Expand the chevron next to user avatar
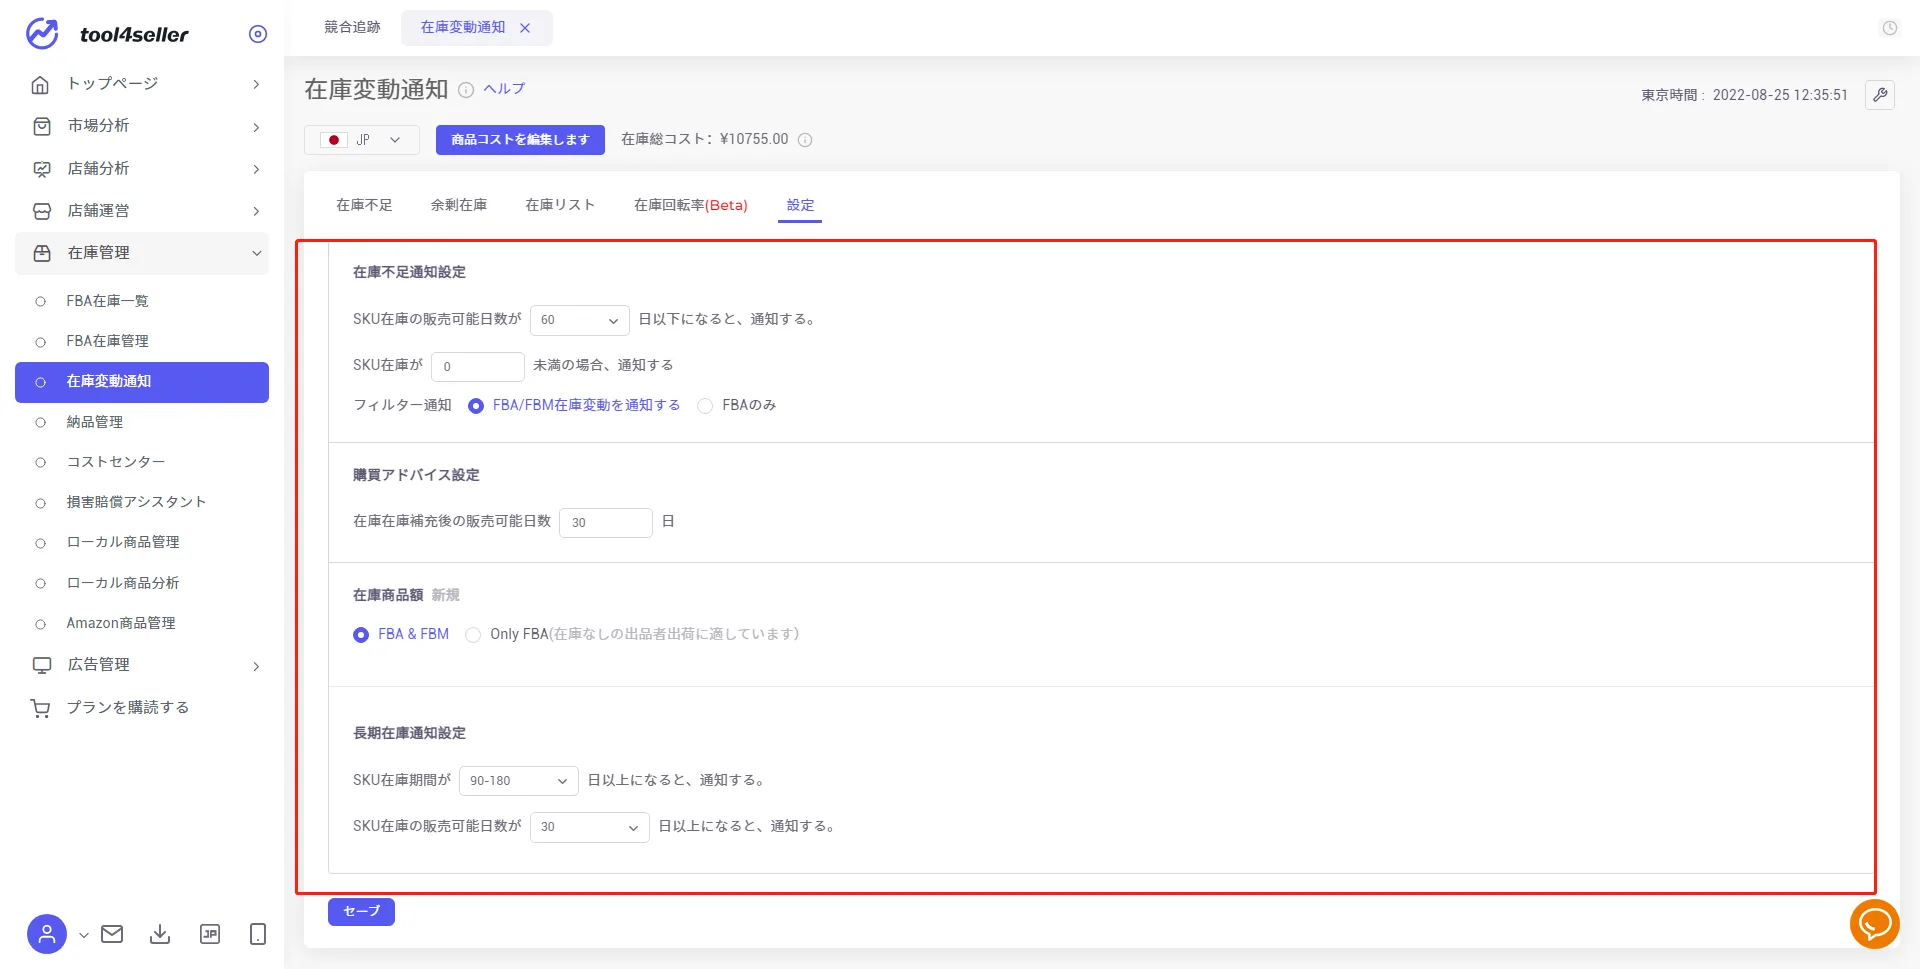The width and height of the screenshot is (1920, 969). [84, 935]
